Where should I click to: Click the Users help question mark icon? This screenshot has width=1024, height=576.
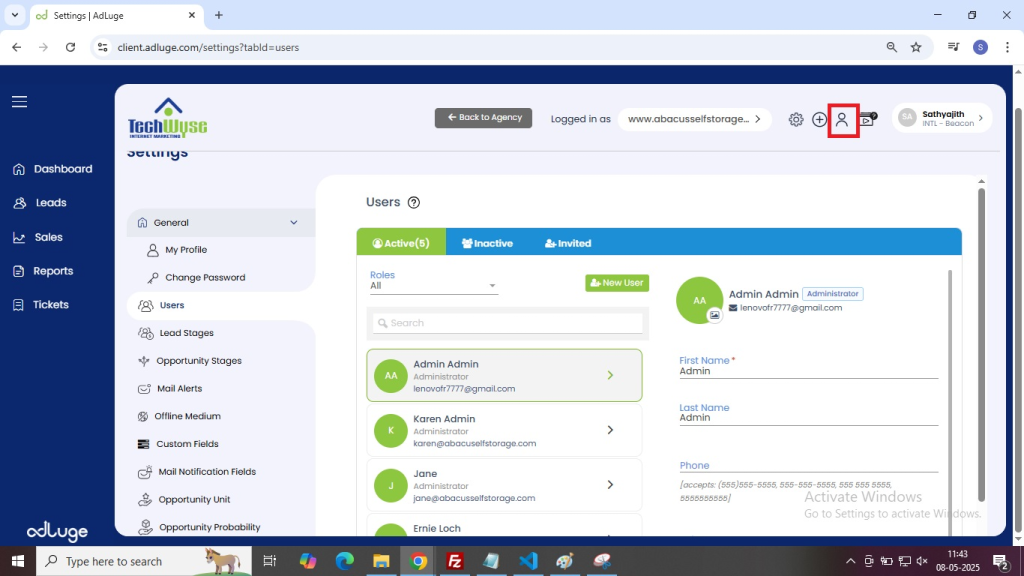coord(414,203)
